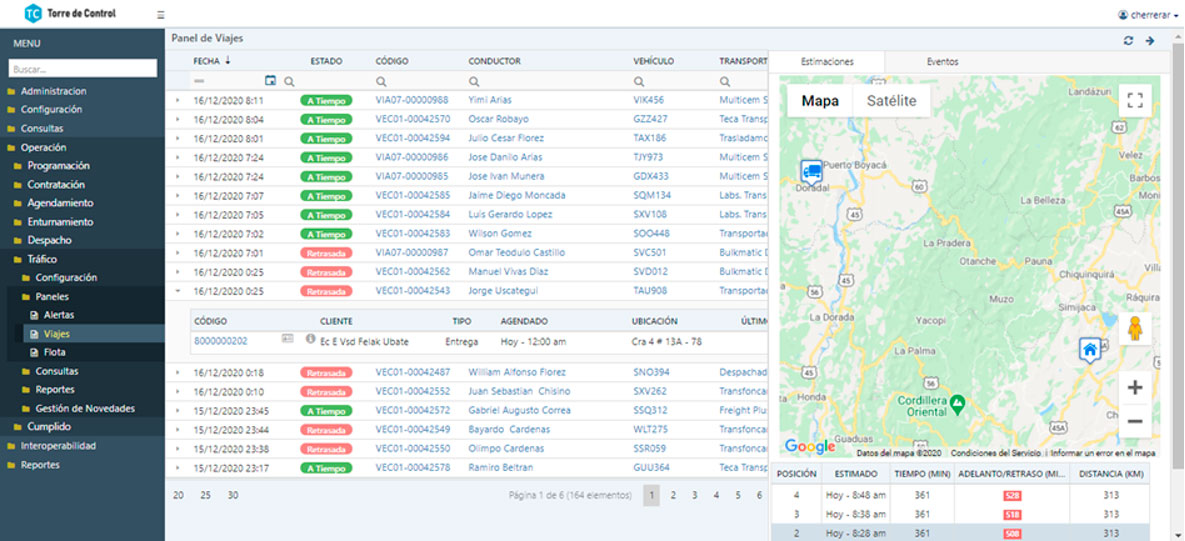Viewport: 1185px width, 541px height.
Task: Set page size to 25 rows
Action: point(205,495)
